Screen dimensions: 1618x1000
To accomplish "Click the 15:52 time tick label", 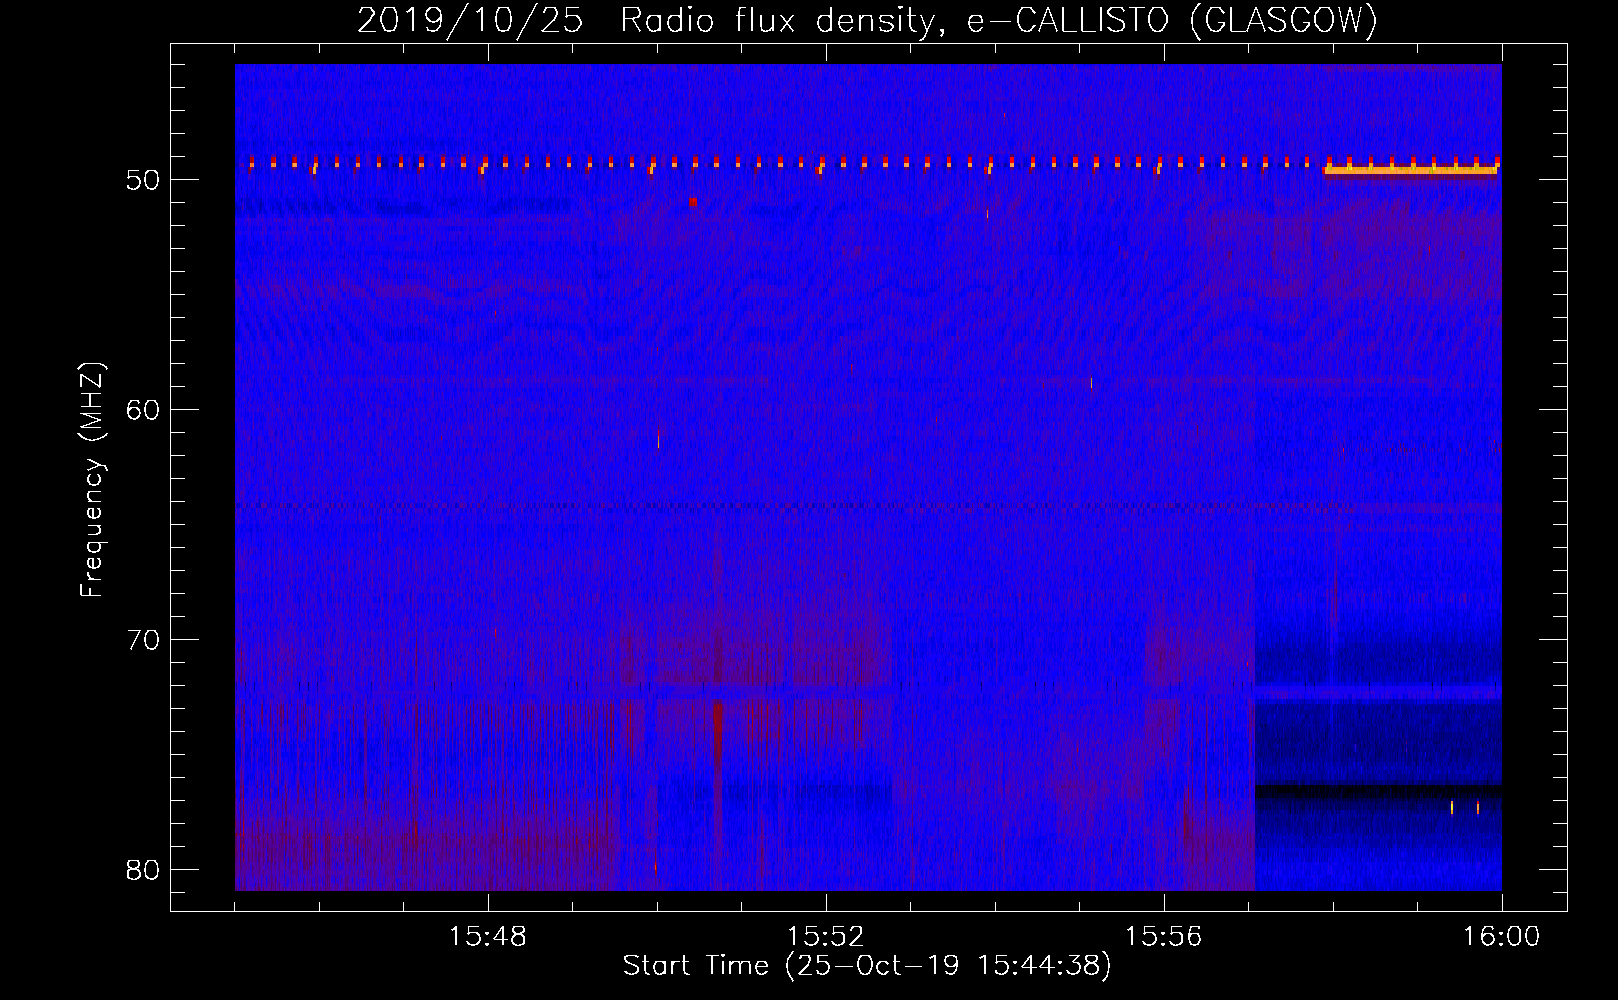I will click(826, 937).
